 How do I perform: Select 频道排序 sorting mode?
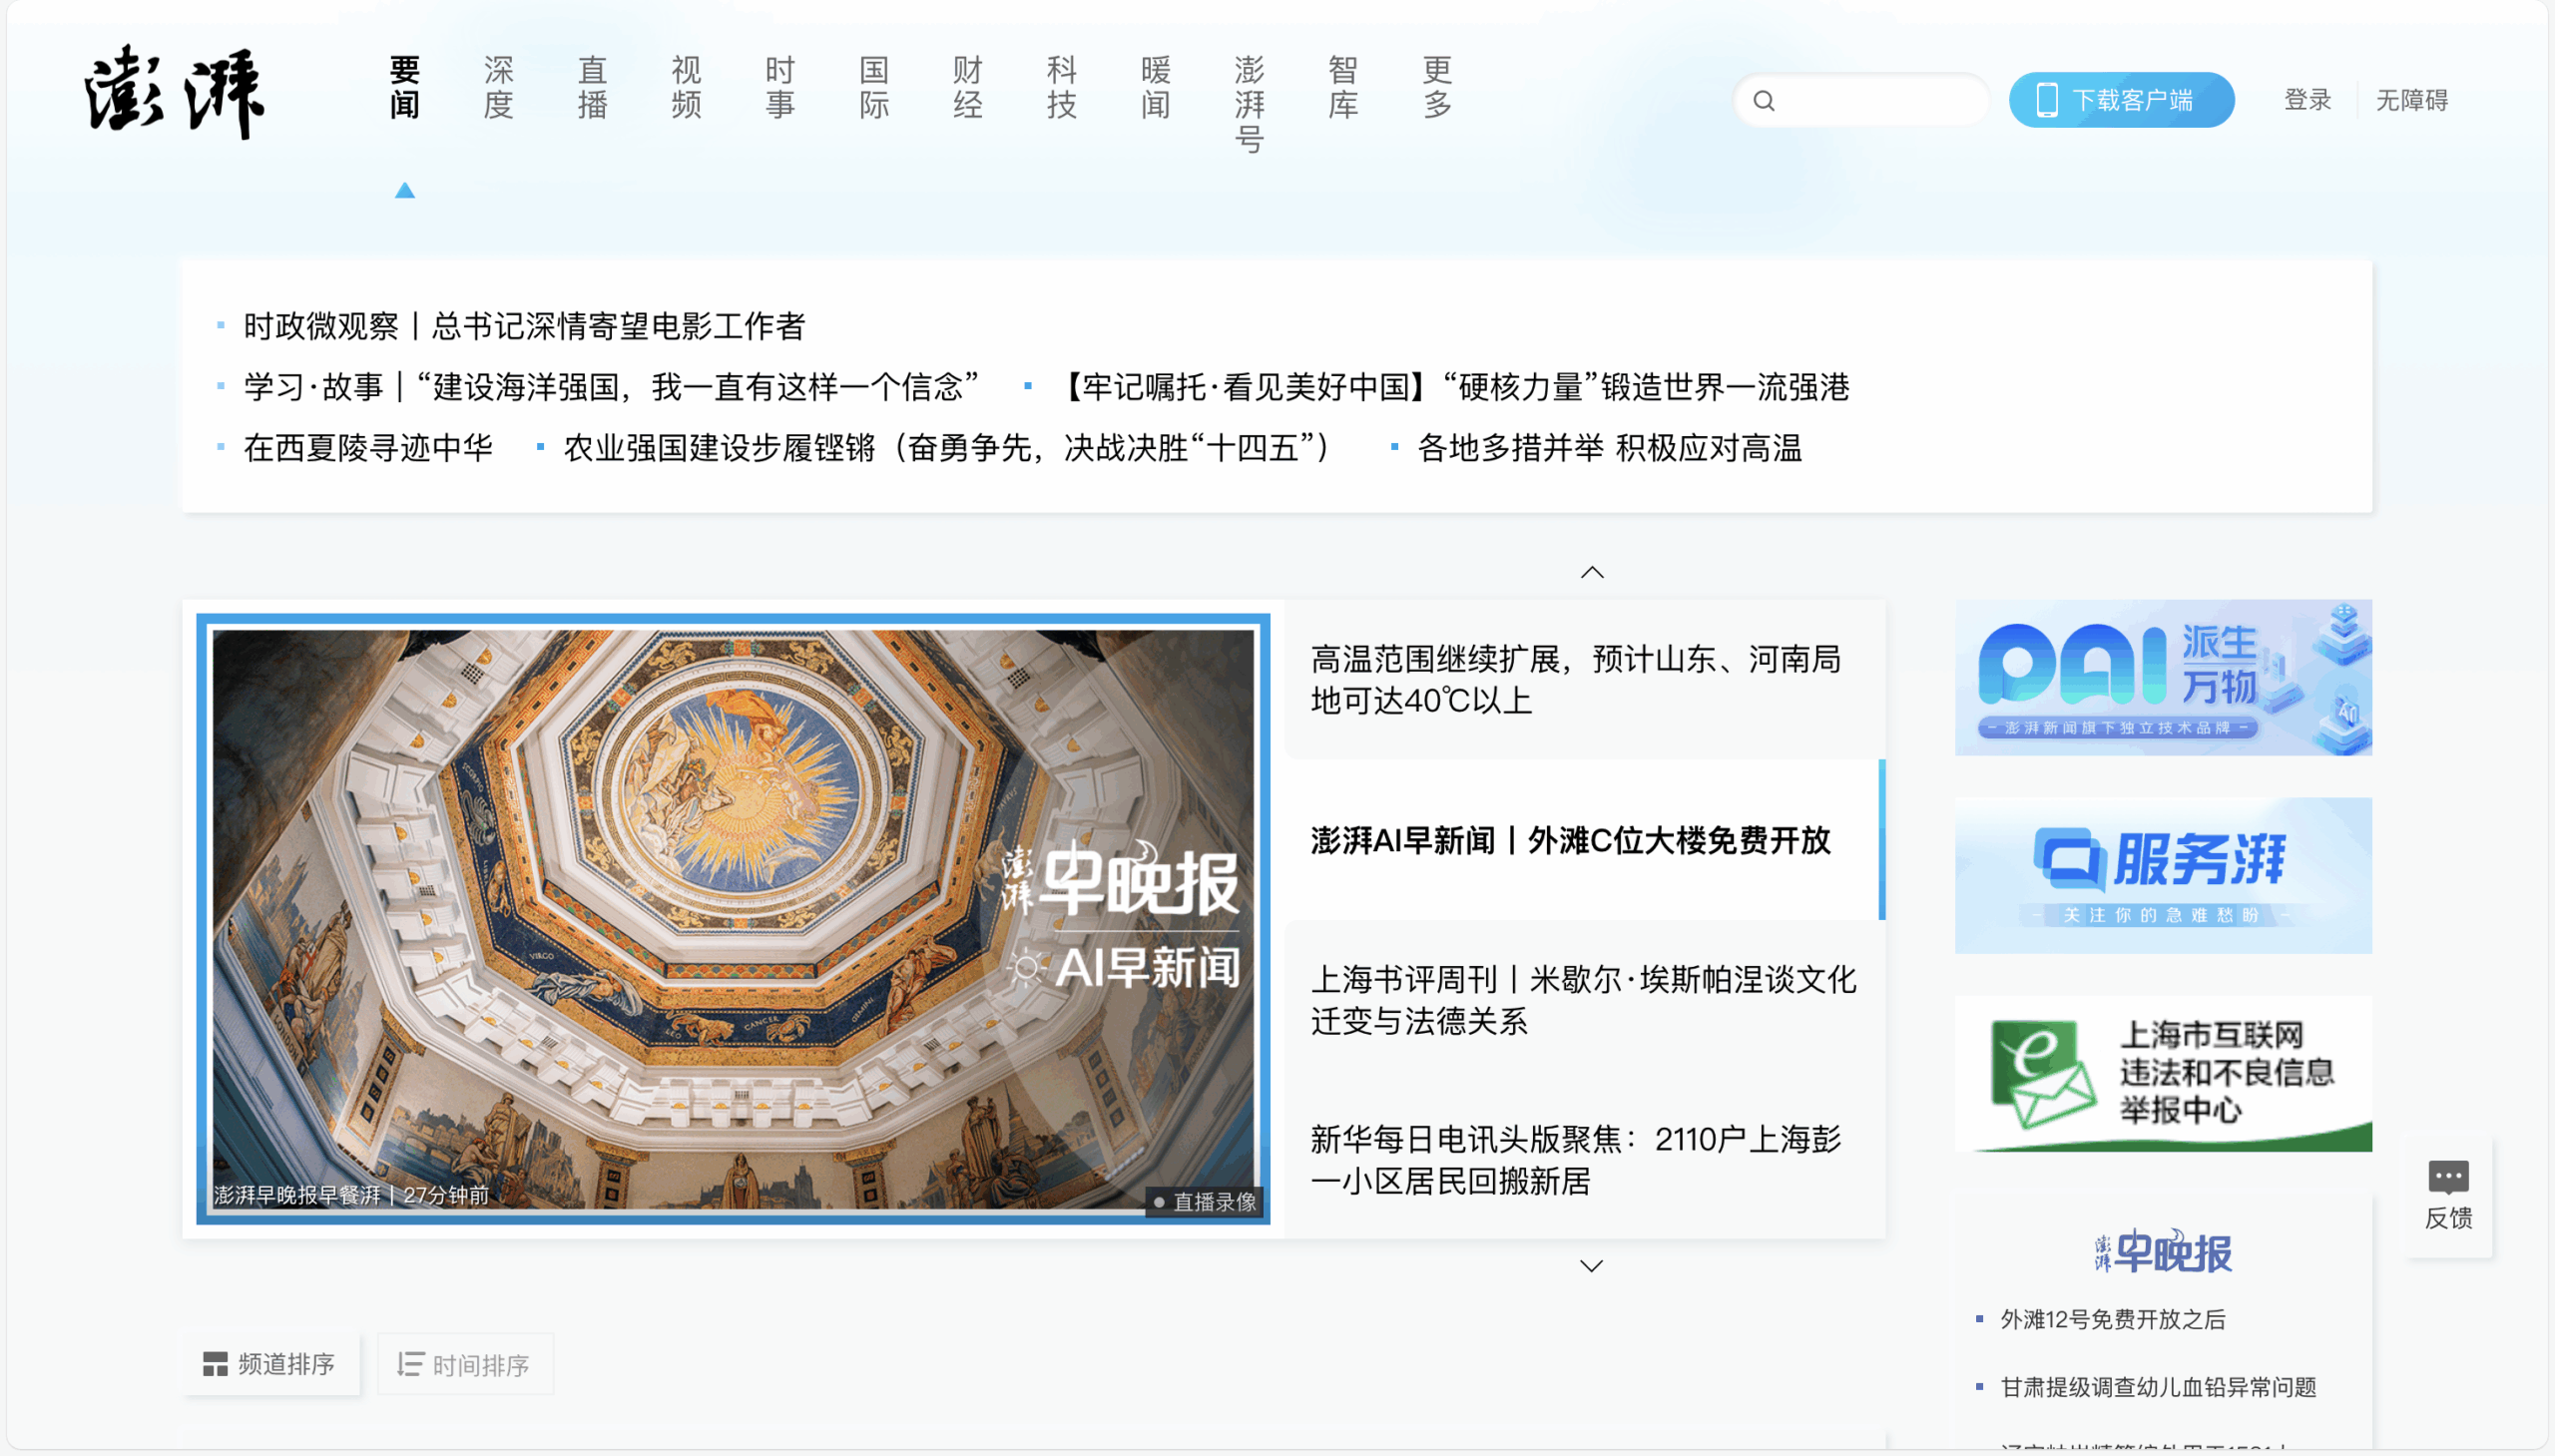point(270,1364)
